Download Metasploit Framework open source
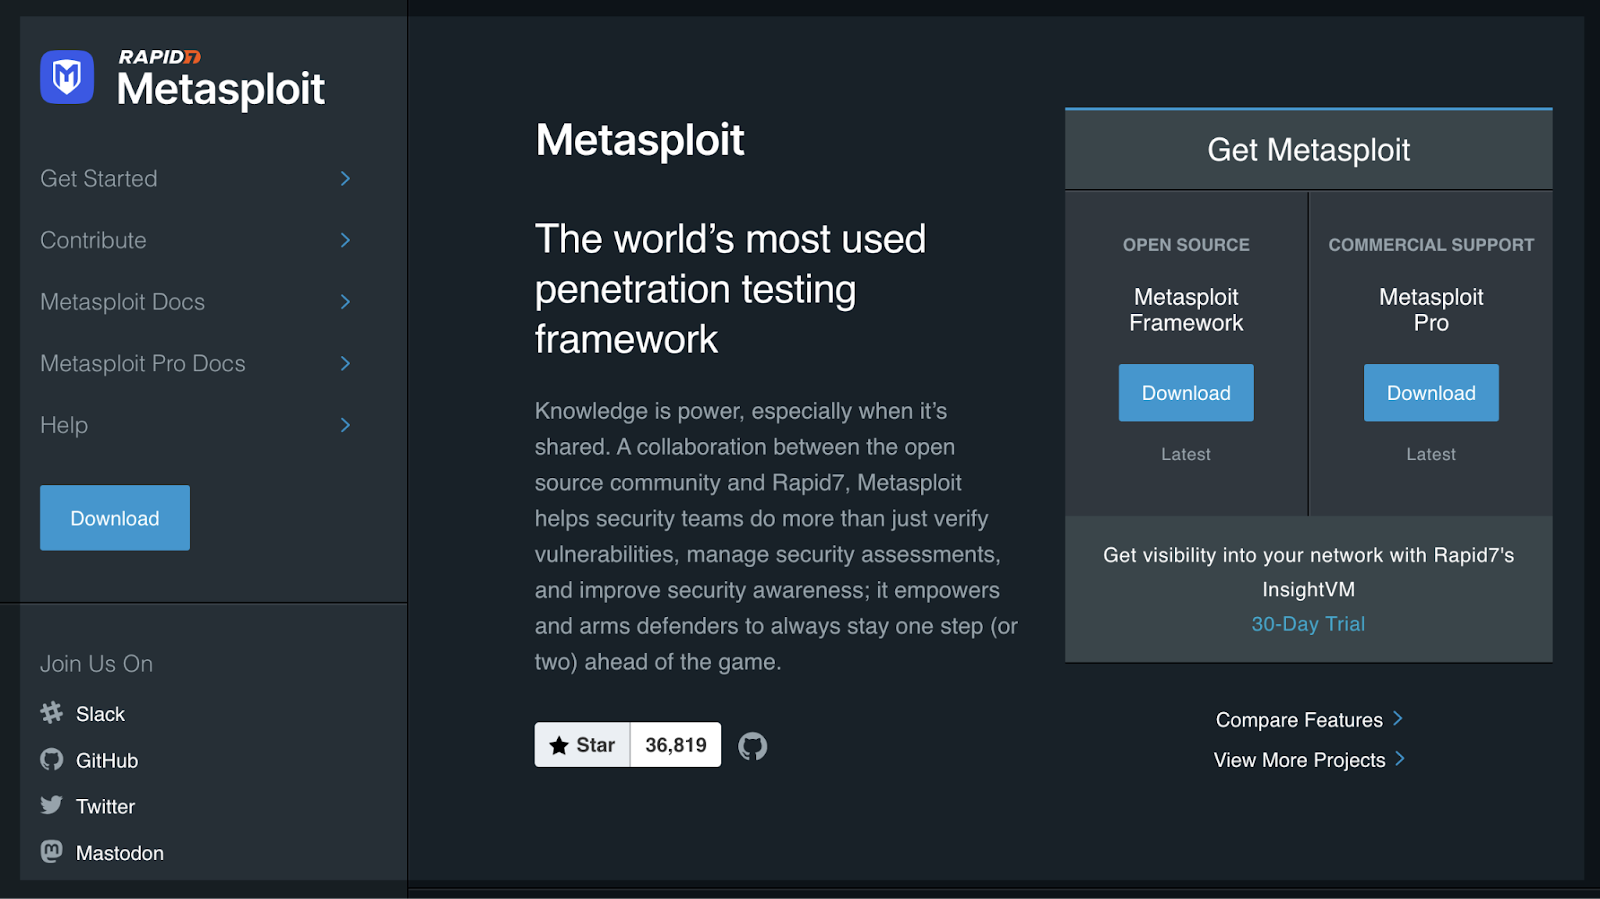1600x899 pixels. tap(1185, 393)
